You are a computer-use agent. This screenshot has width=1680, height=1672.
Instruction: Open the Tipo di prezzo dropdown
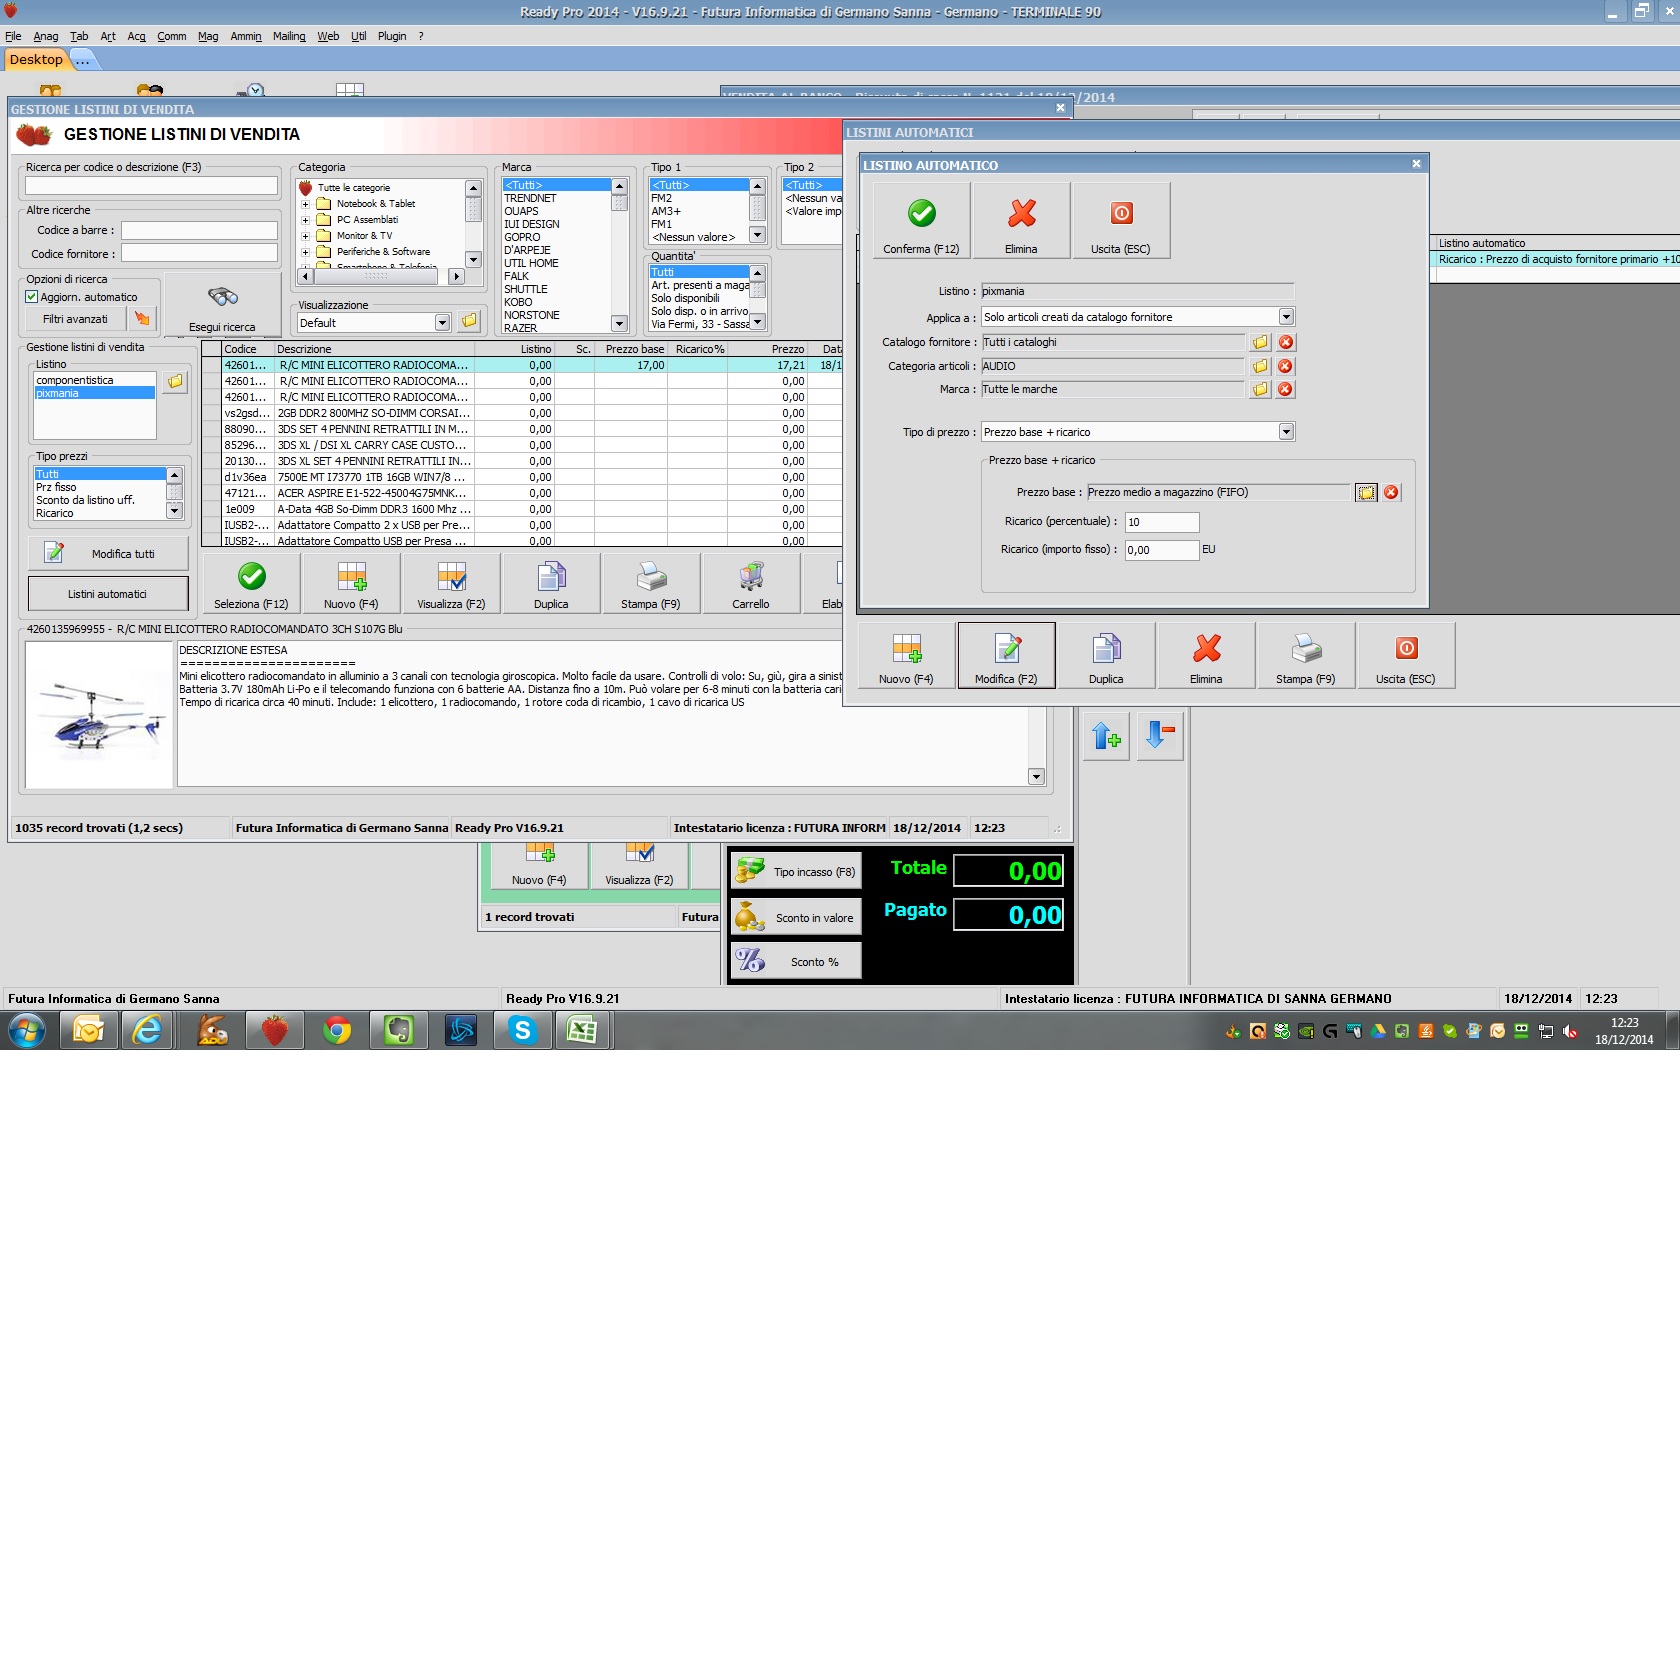pos(1286,432)
